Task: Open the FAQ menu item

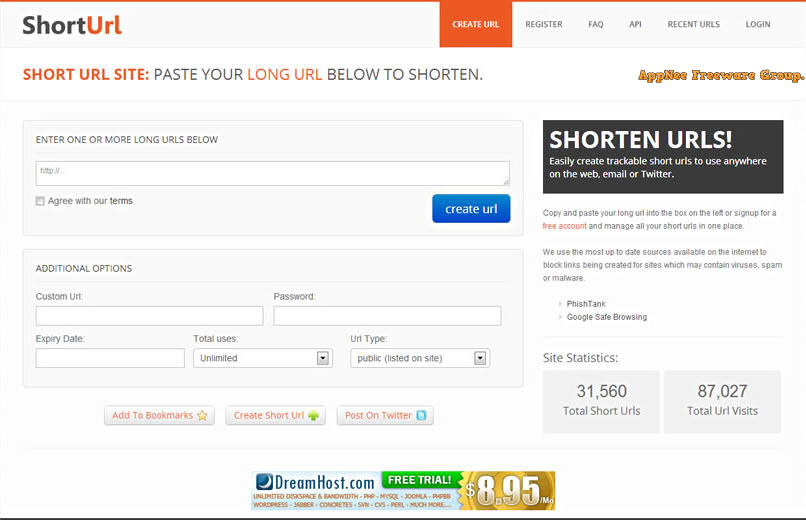Action: pos(595,24)
